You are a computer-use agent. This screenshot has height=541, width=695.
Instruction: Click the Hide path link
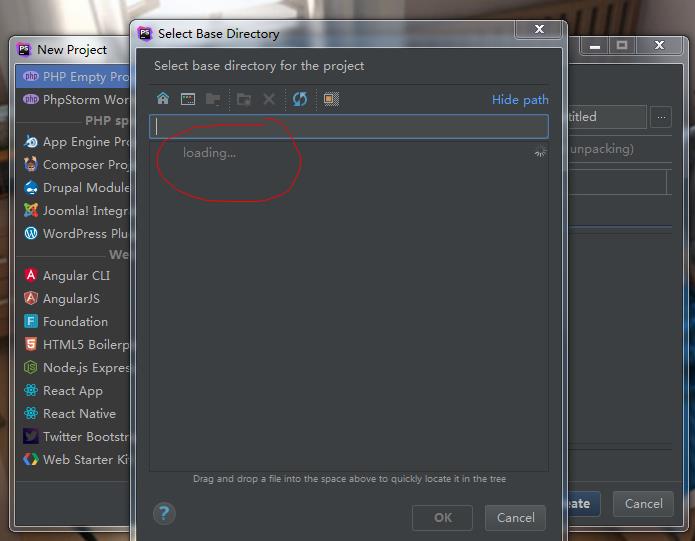click(x=520, y=100)
